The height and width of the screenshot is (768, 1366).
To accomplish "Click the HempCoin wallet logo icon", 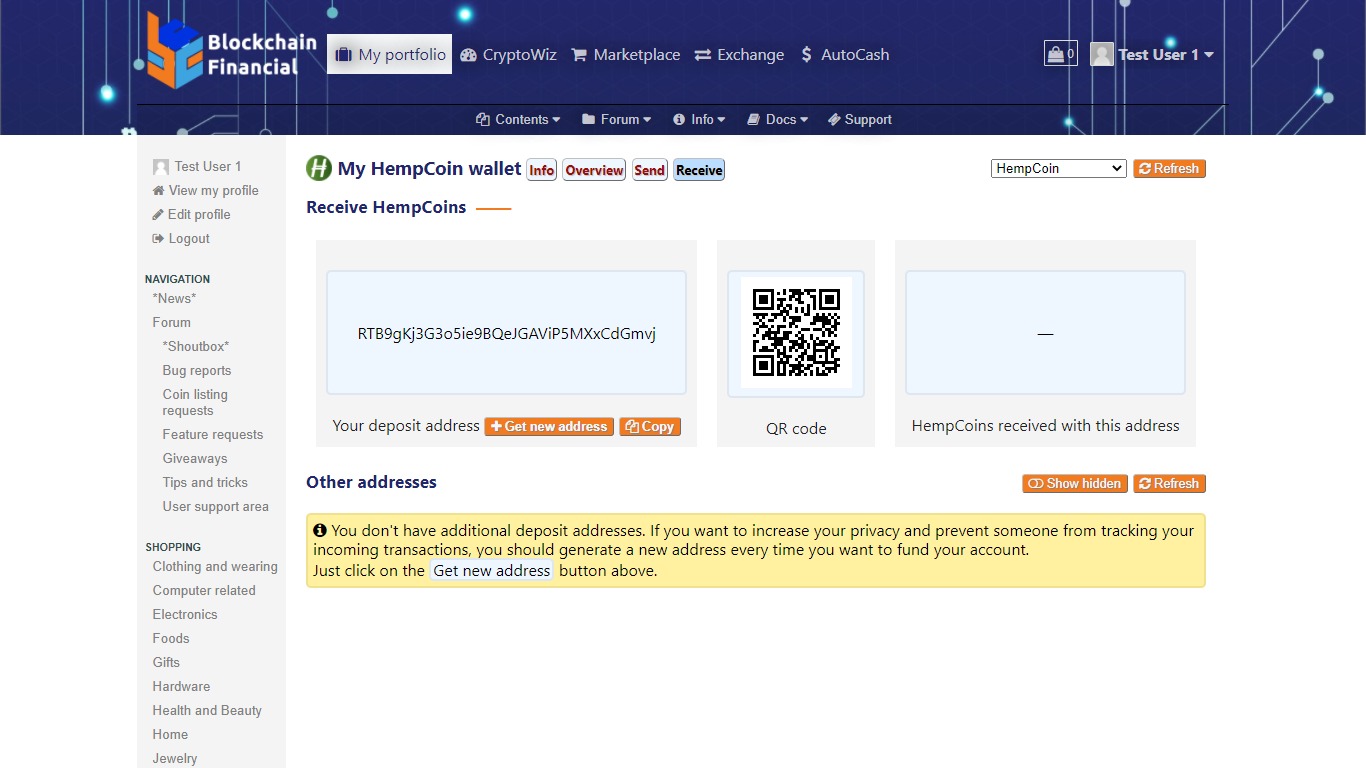I will pos(319,169).
